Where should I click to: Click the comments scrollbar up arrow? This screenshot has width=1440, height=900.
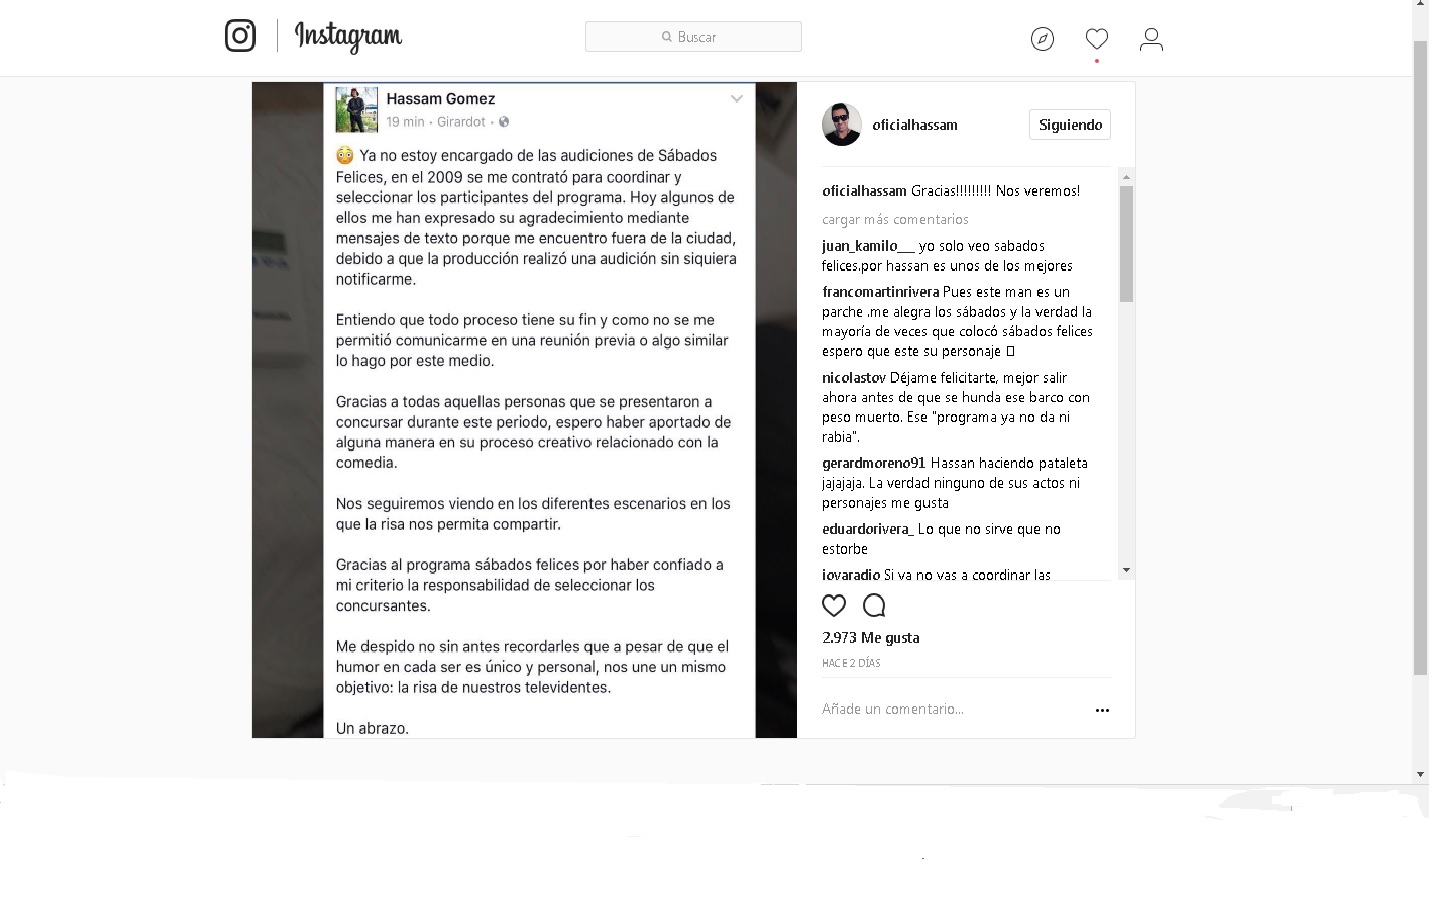point(1126,176)
